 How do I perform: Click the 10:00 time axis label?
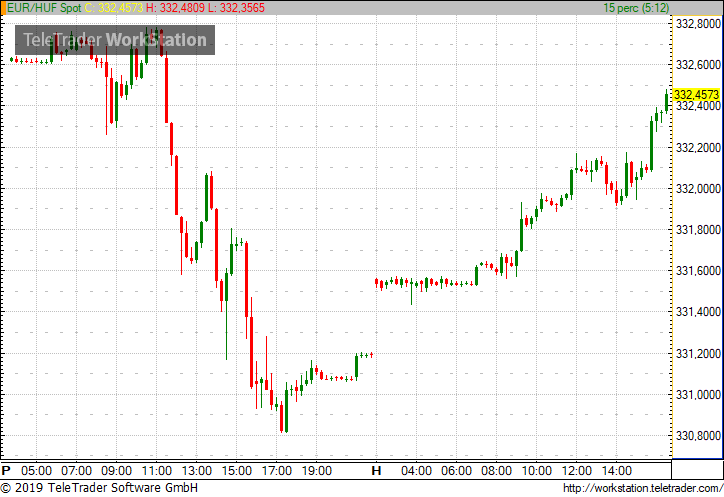coord(537,471)
